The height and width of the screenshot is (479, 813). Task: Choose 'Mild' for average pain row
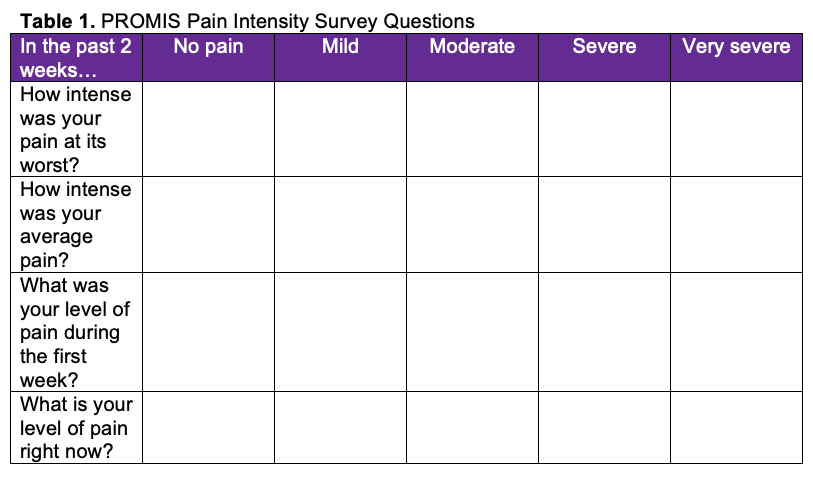click(340, 225)
